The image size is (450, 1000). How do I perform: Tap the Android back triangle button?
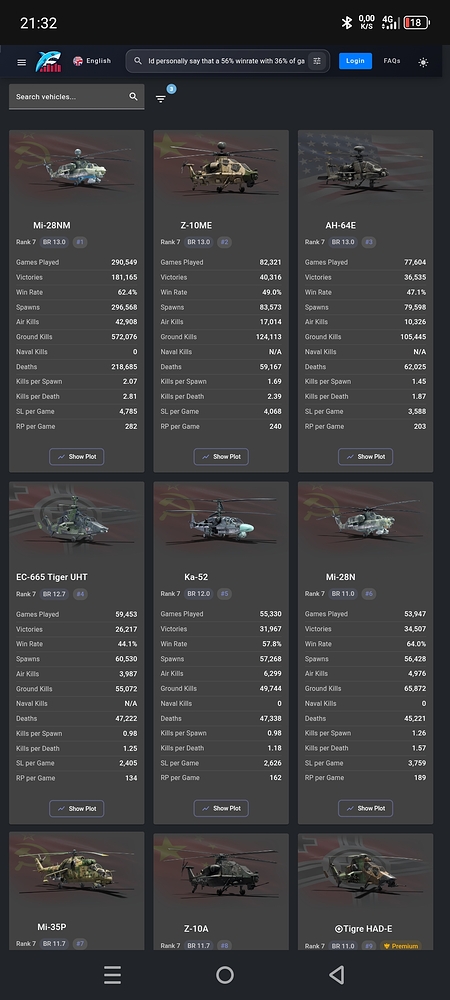point(337,974)
